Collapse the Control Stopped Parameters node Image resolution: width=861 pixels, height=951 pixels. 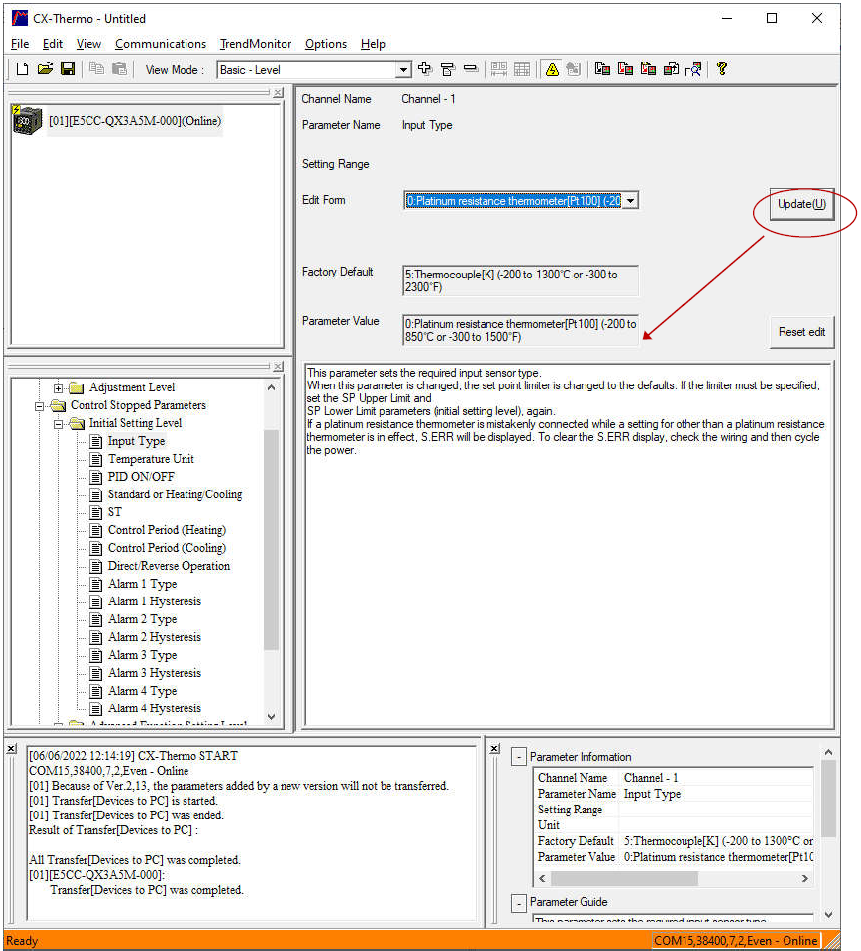click(39, 406)
